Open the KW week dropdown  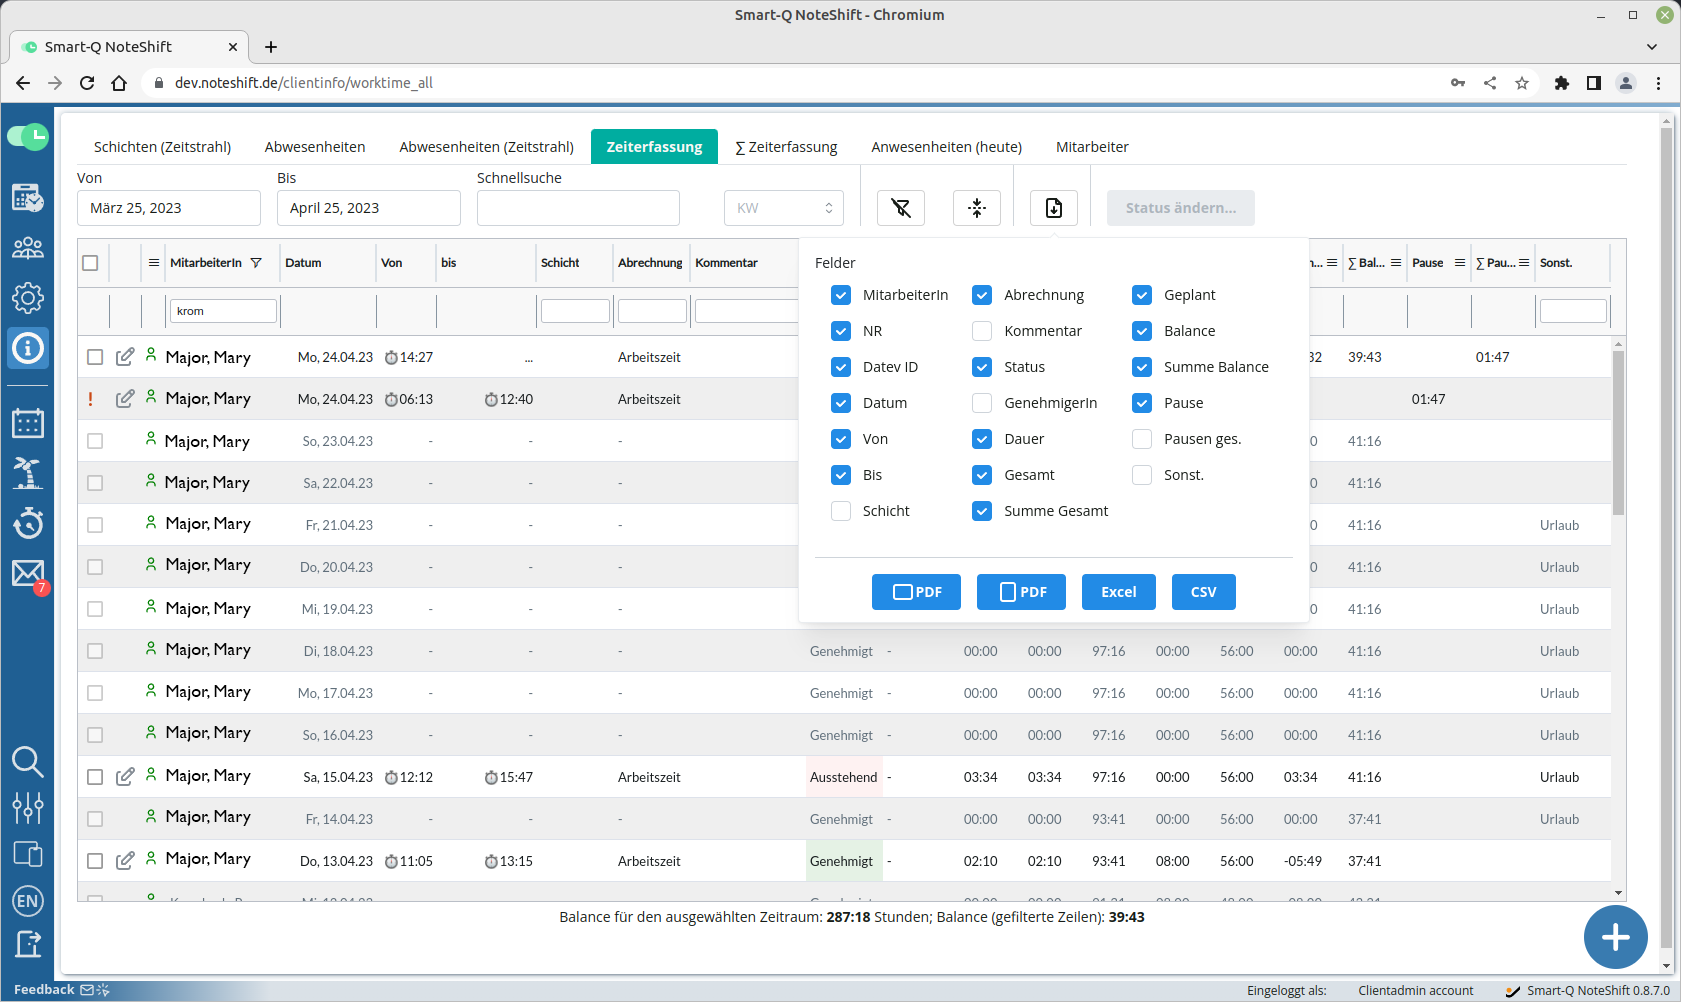point(784,208)
